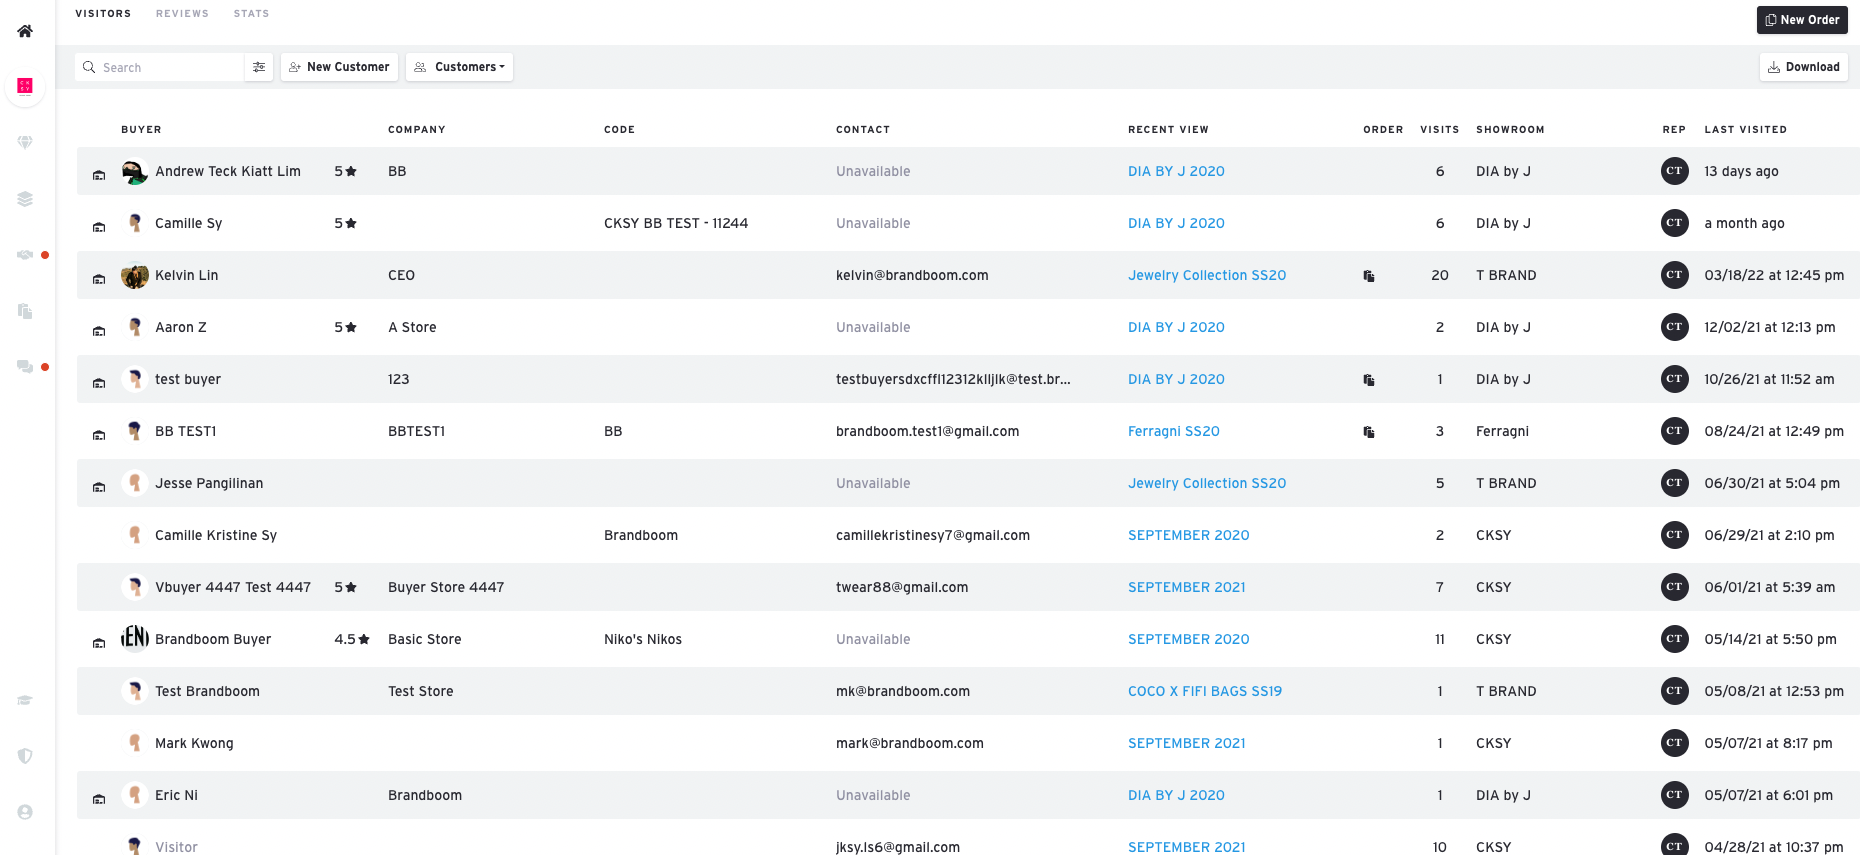Click the store icon beside test buyer

click(x=99, y=383)
